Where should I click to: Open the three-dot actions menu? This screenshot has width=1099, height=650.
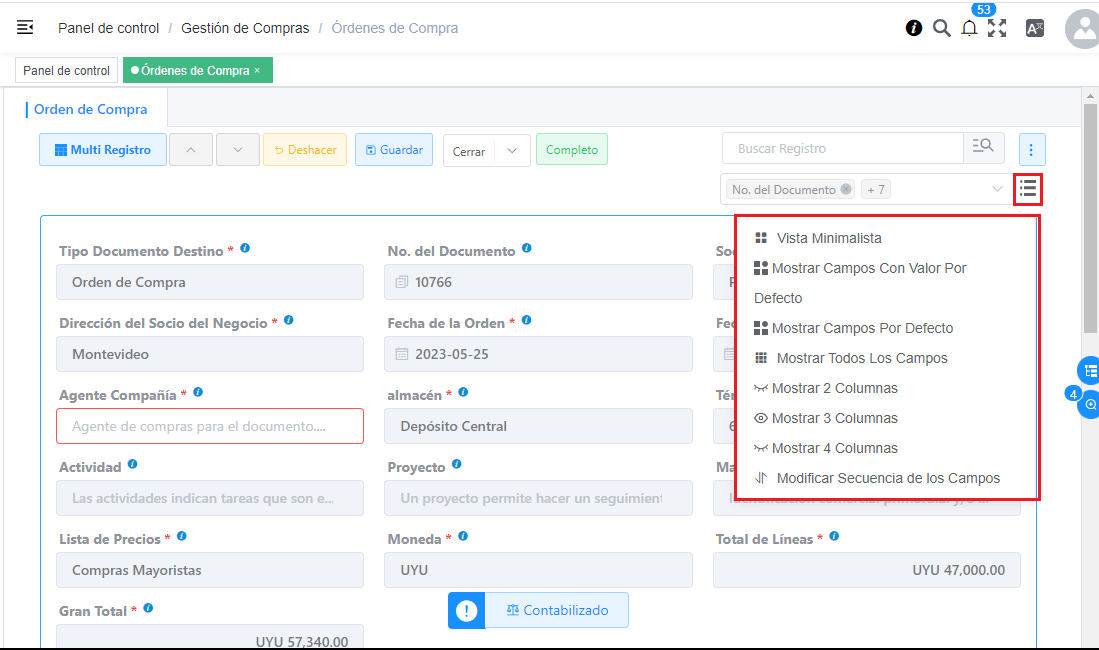[1031, 150]
